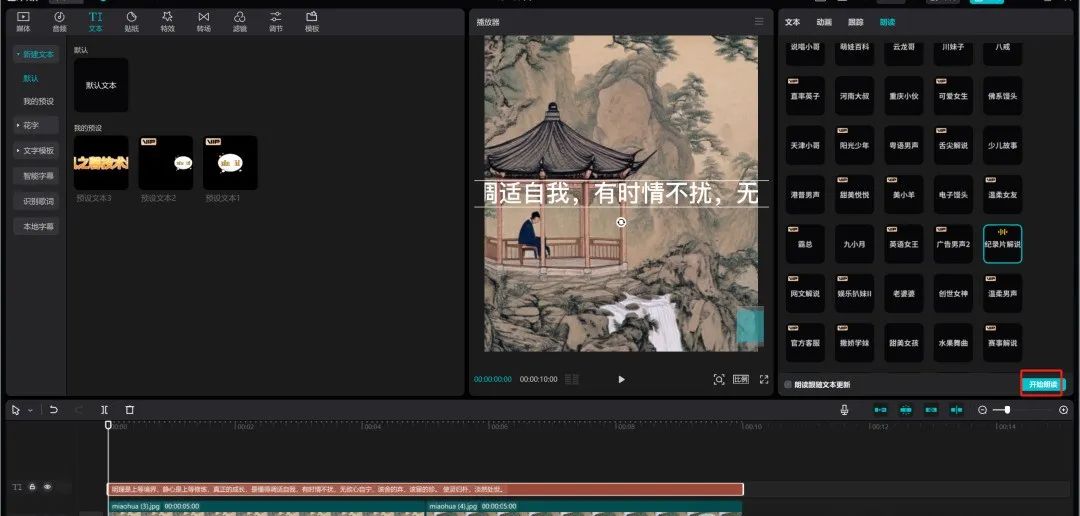Collapse the 新建文本 section

(x=36, y=54)
